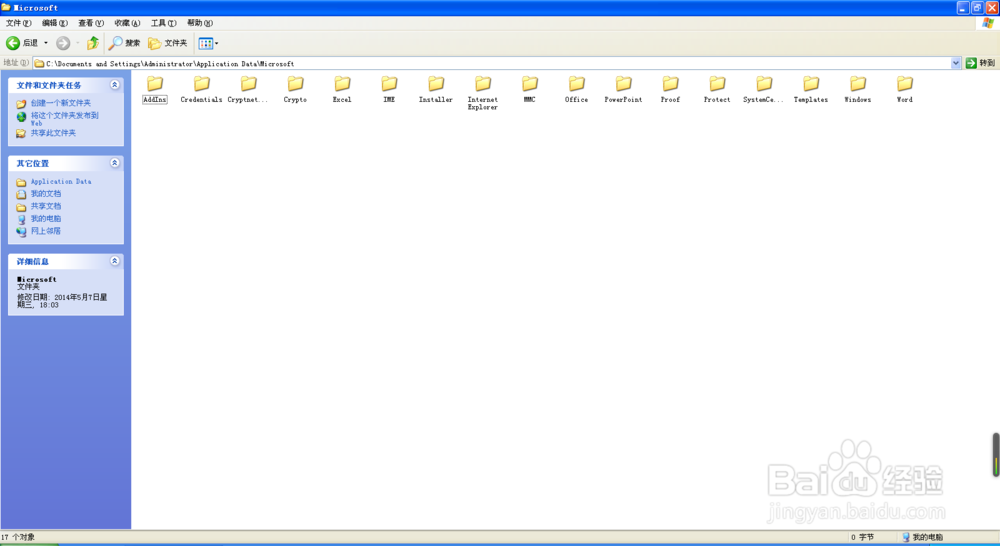Select the SystemCe... folder
The height and width of the screenshot is (546, 1000).
[764, 90]
